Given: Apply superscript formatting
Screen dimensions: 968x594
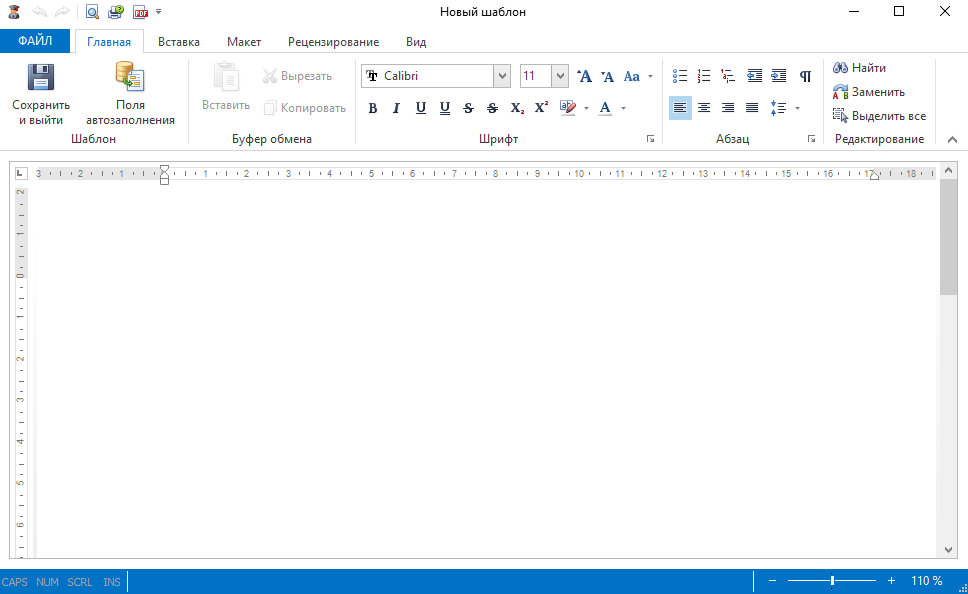Looking at the screenshot, I should [x=541, y=107].
